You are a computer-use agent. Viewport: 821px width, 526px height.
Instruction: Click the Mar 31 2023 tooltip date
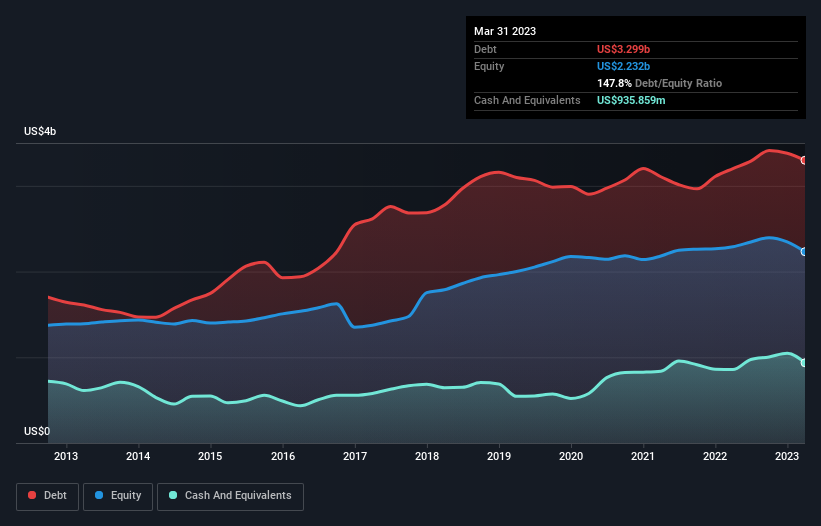[505, 31]
